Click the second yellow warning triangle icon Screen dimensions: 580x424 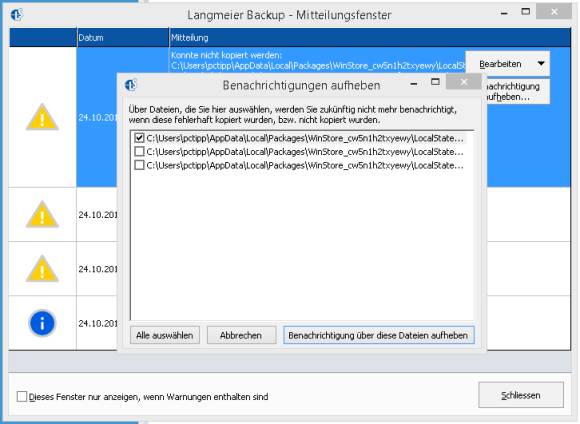[x=42, y=214]
